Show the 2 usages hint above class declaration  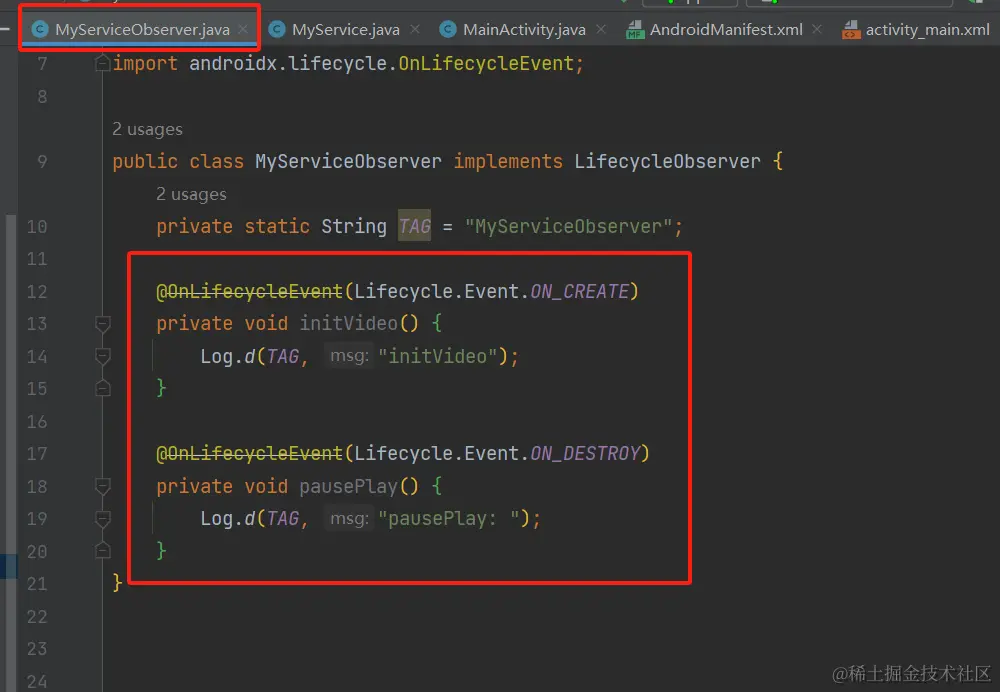[147, 129]
